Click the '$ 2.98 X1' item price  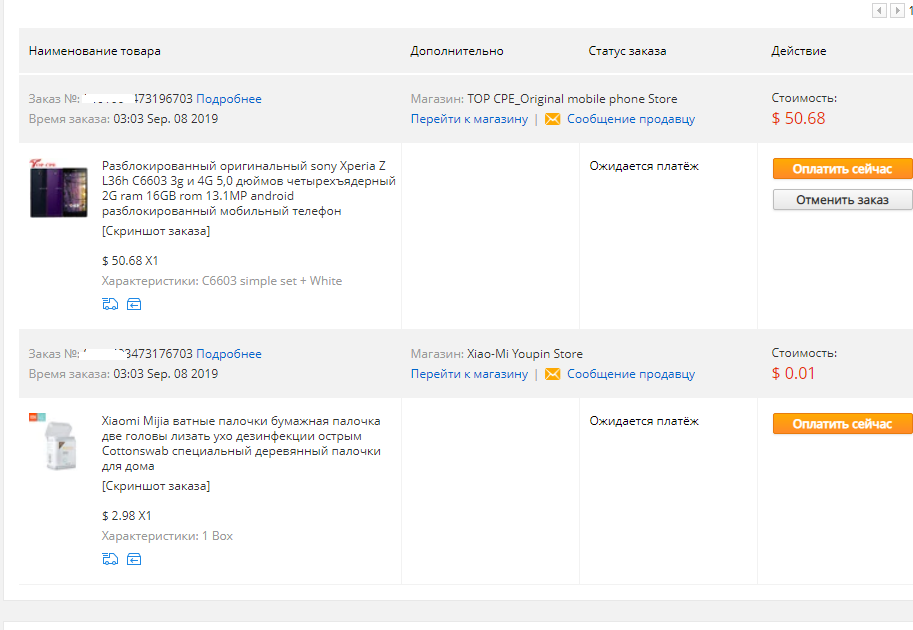click(126, 516)
